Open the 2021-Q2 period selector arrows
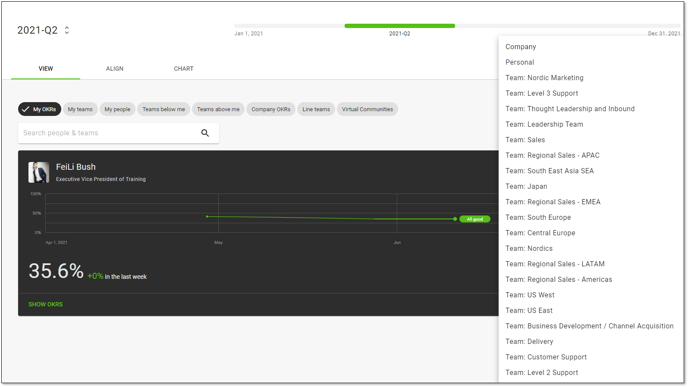Image resolution: width=688 pixels, height=387 pixels. [x=67, y=30]
